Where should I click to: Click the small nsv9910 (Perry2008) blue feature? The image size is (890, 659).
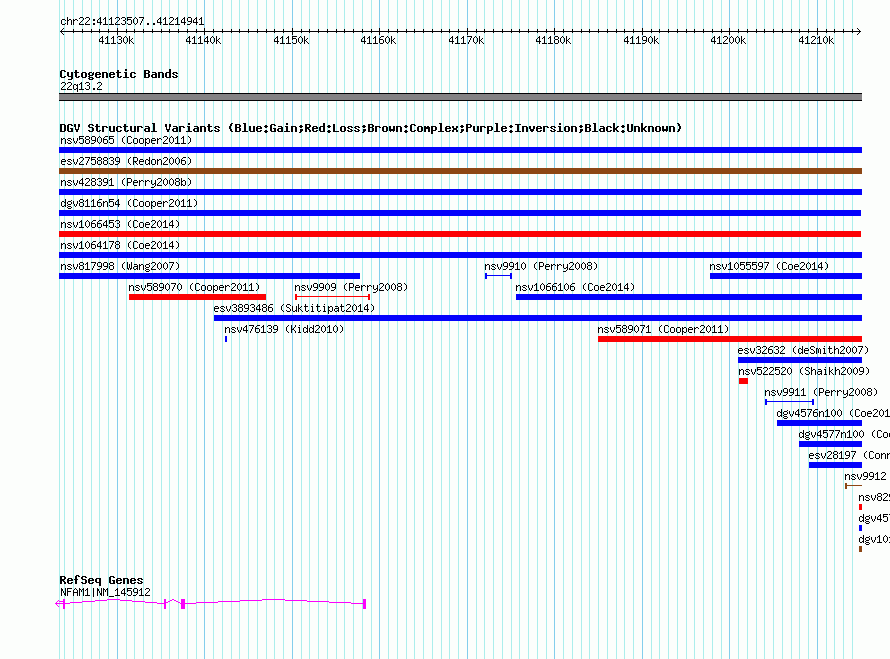click(x=498, y=276)
